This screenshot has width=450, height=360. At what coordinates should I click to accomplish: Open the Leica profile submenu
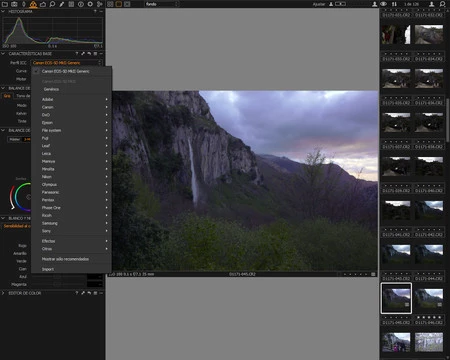point(71,154)
